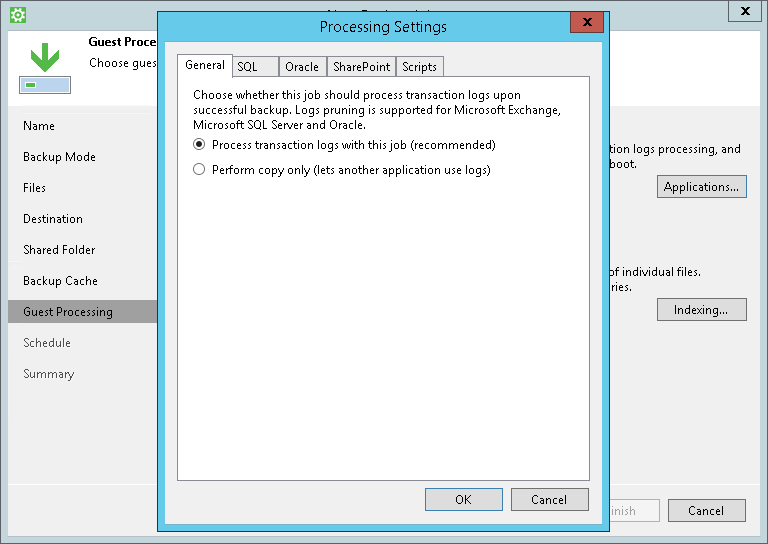Click the Processing Settings title text
This screenshot has height=544, width=768.
(383, 26)
